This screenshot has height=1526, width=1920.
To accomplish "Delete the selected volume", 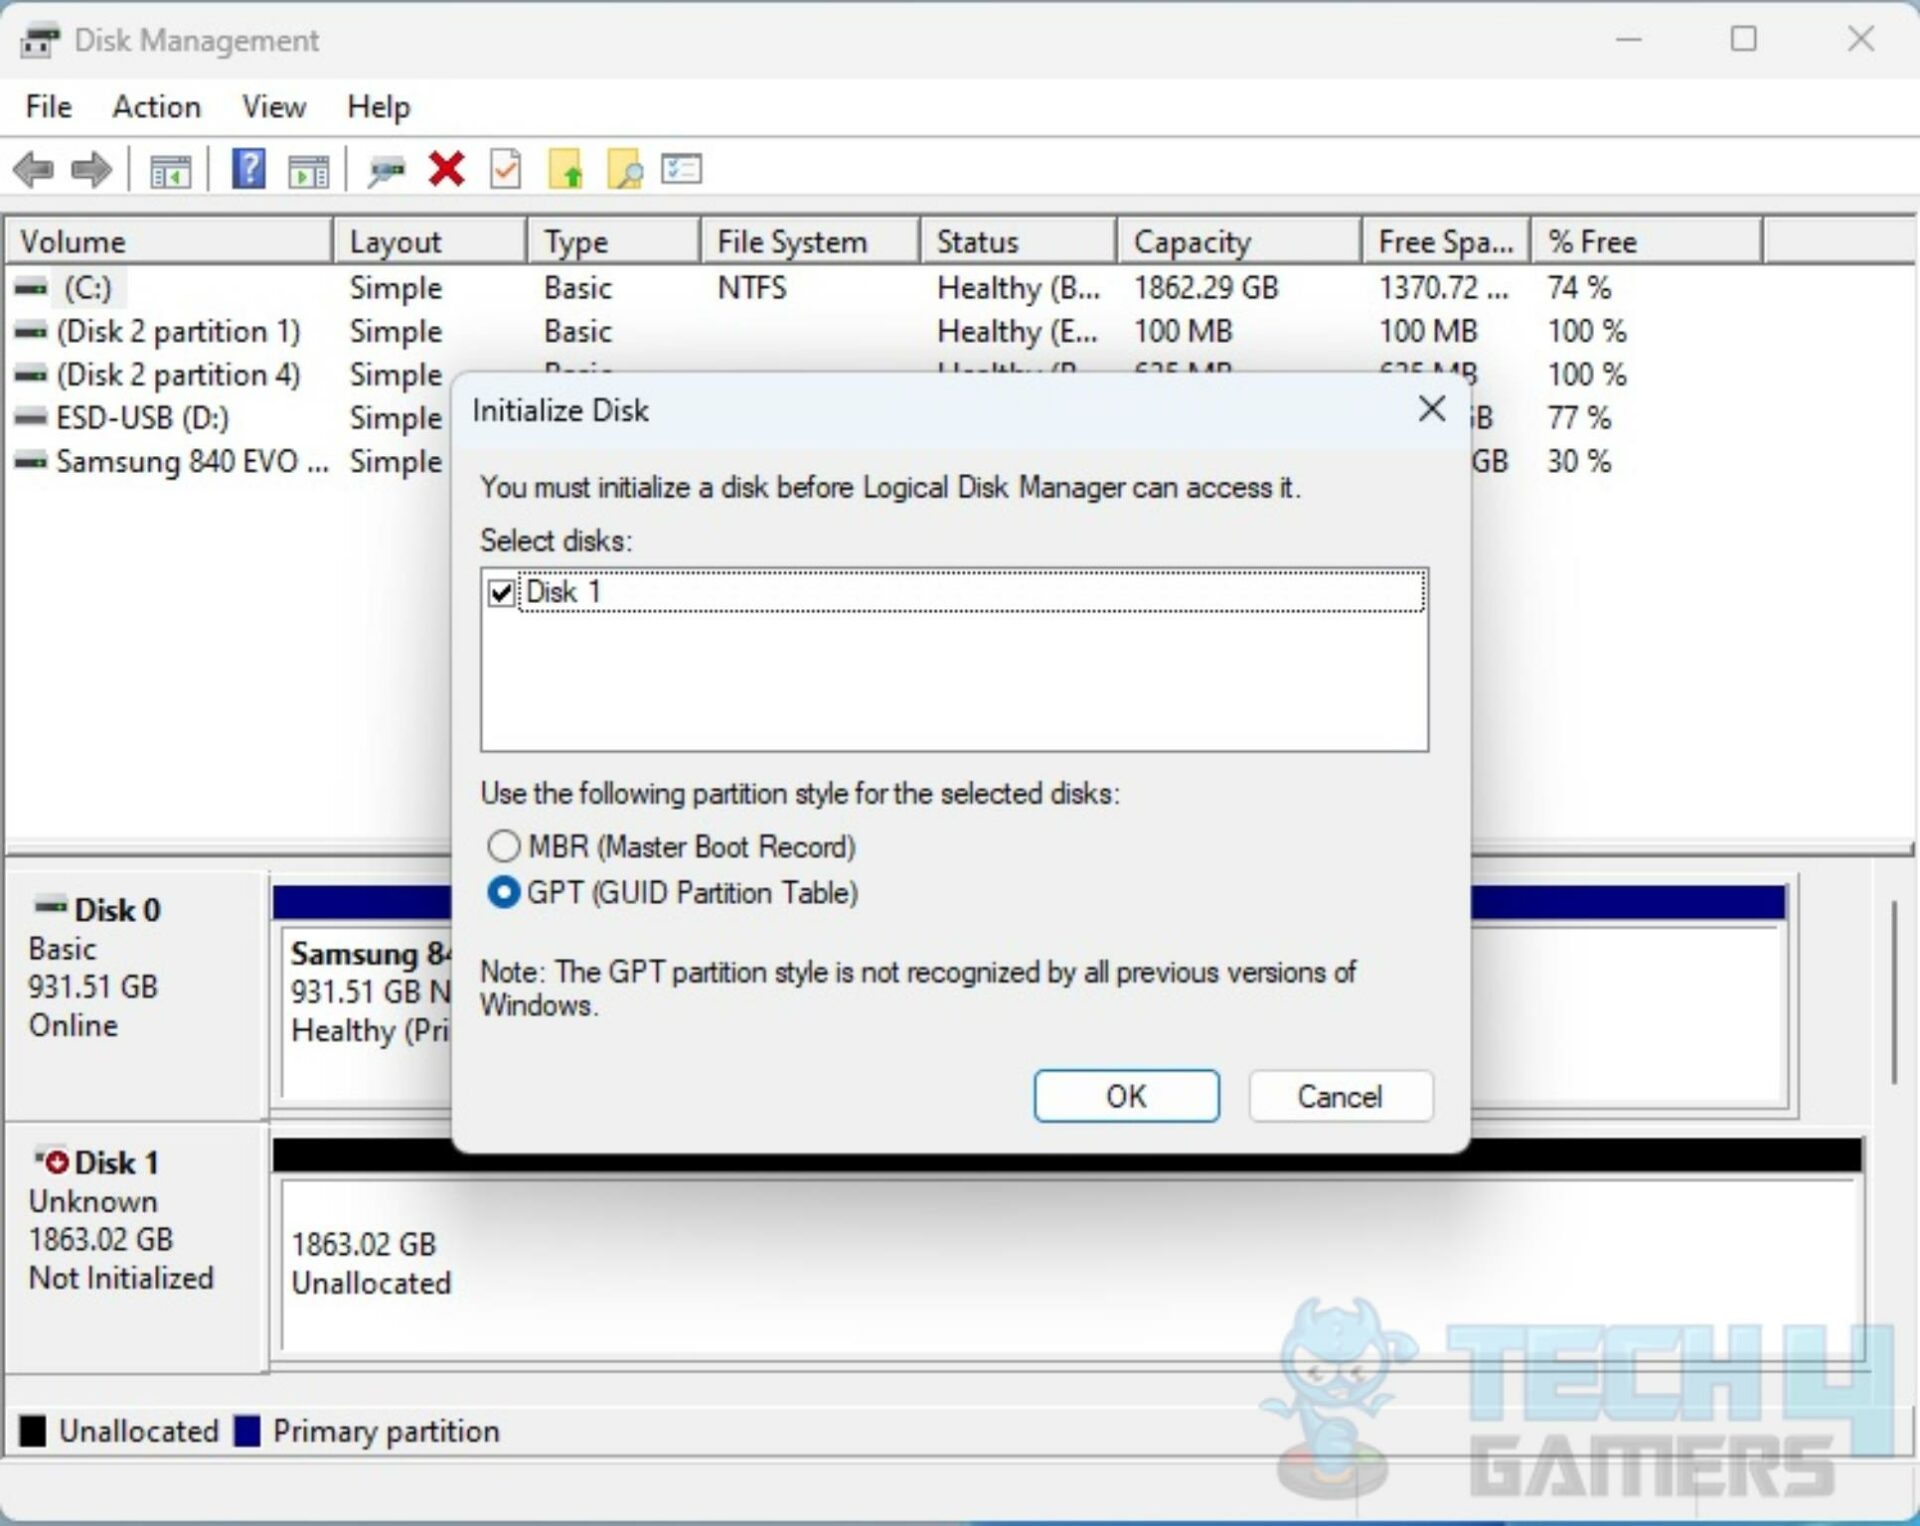I will 447,170.
